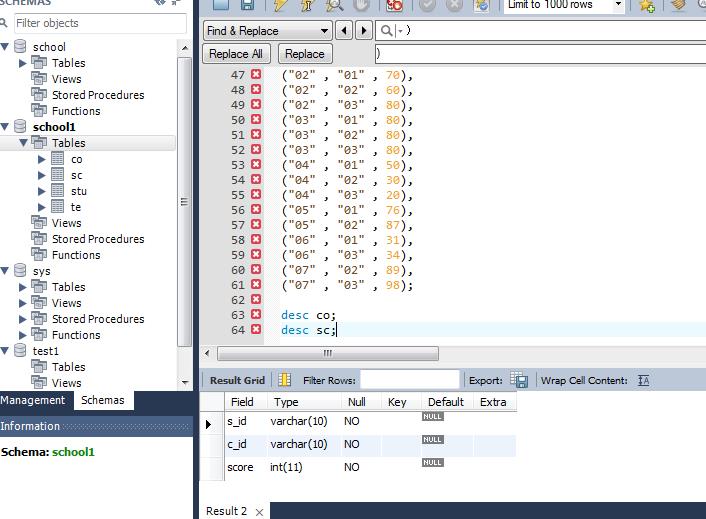Click the find previous arrow button
The width and height of the screenshot is (706, 519).
point(344,31)
